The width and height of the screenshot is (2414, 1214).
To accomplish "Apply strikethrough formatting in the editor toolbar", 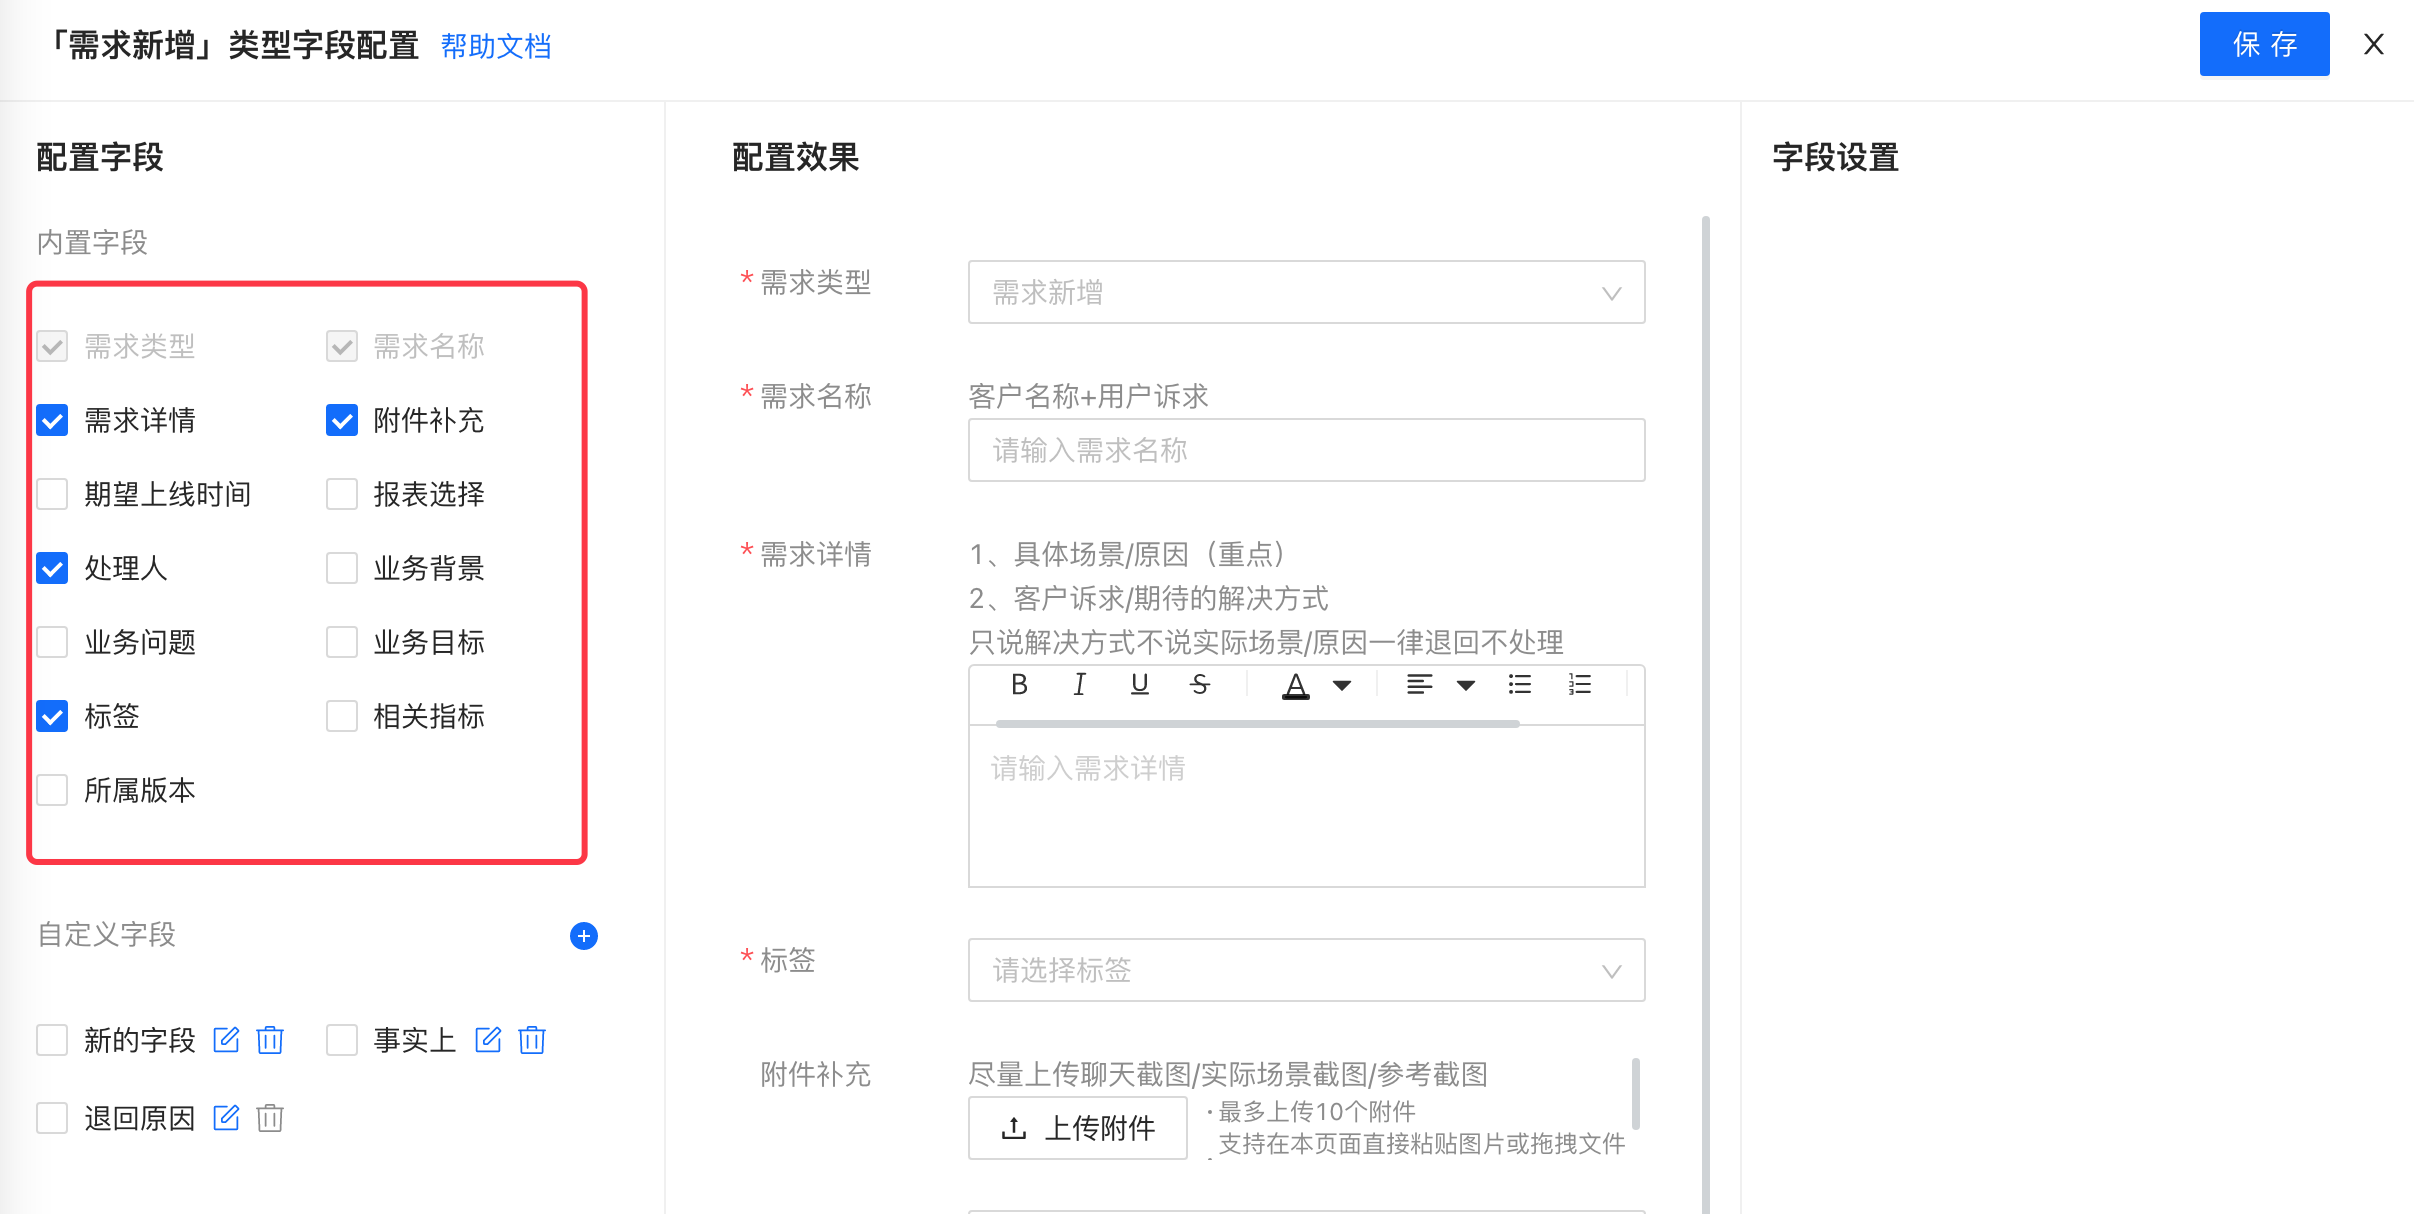I will 1200,685.
